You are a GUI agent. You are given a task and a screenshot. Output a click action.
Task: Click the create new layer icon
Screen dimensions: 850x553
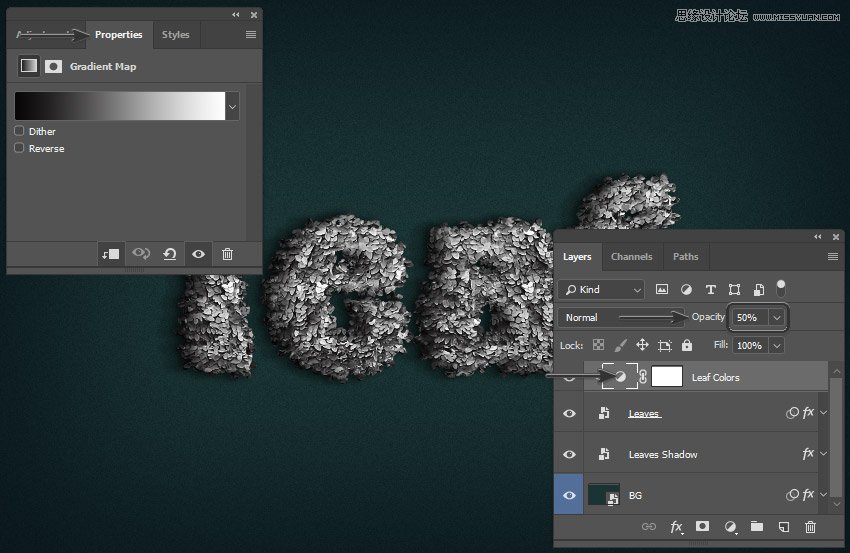coord(784,526)
